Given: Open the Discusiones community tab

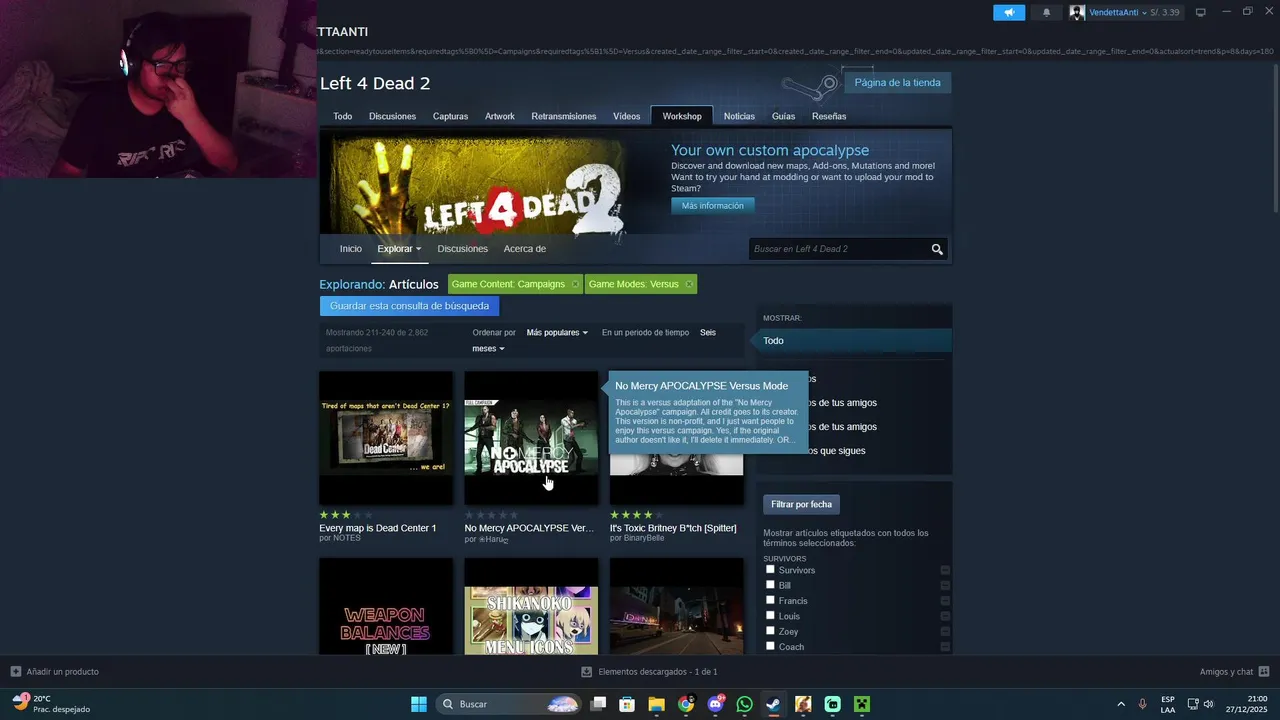Looking at the screenshot, I should coord(392,116).
